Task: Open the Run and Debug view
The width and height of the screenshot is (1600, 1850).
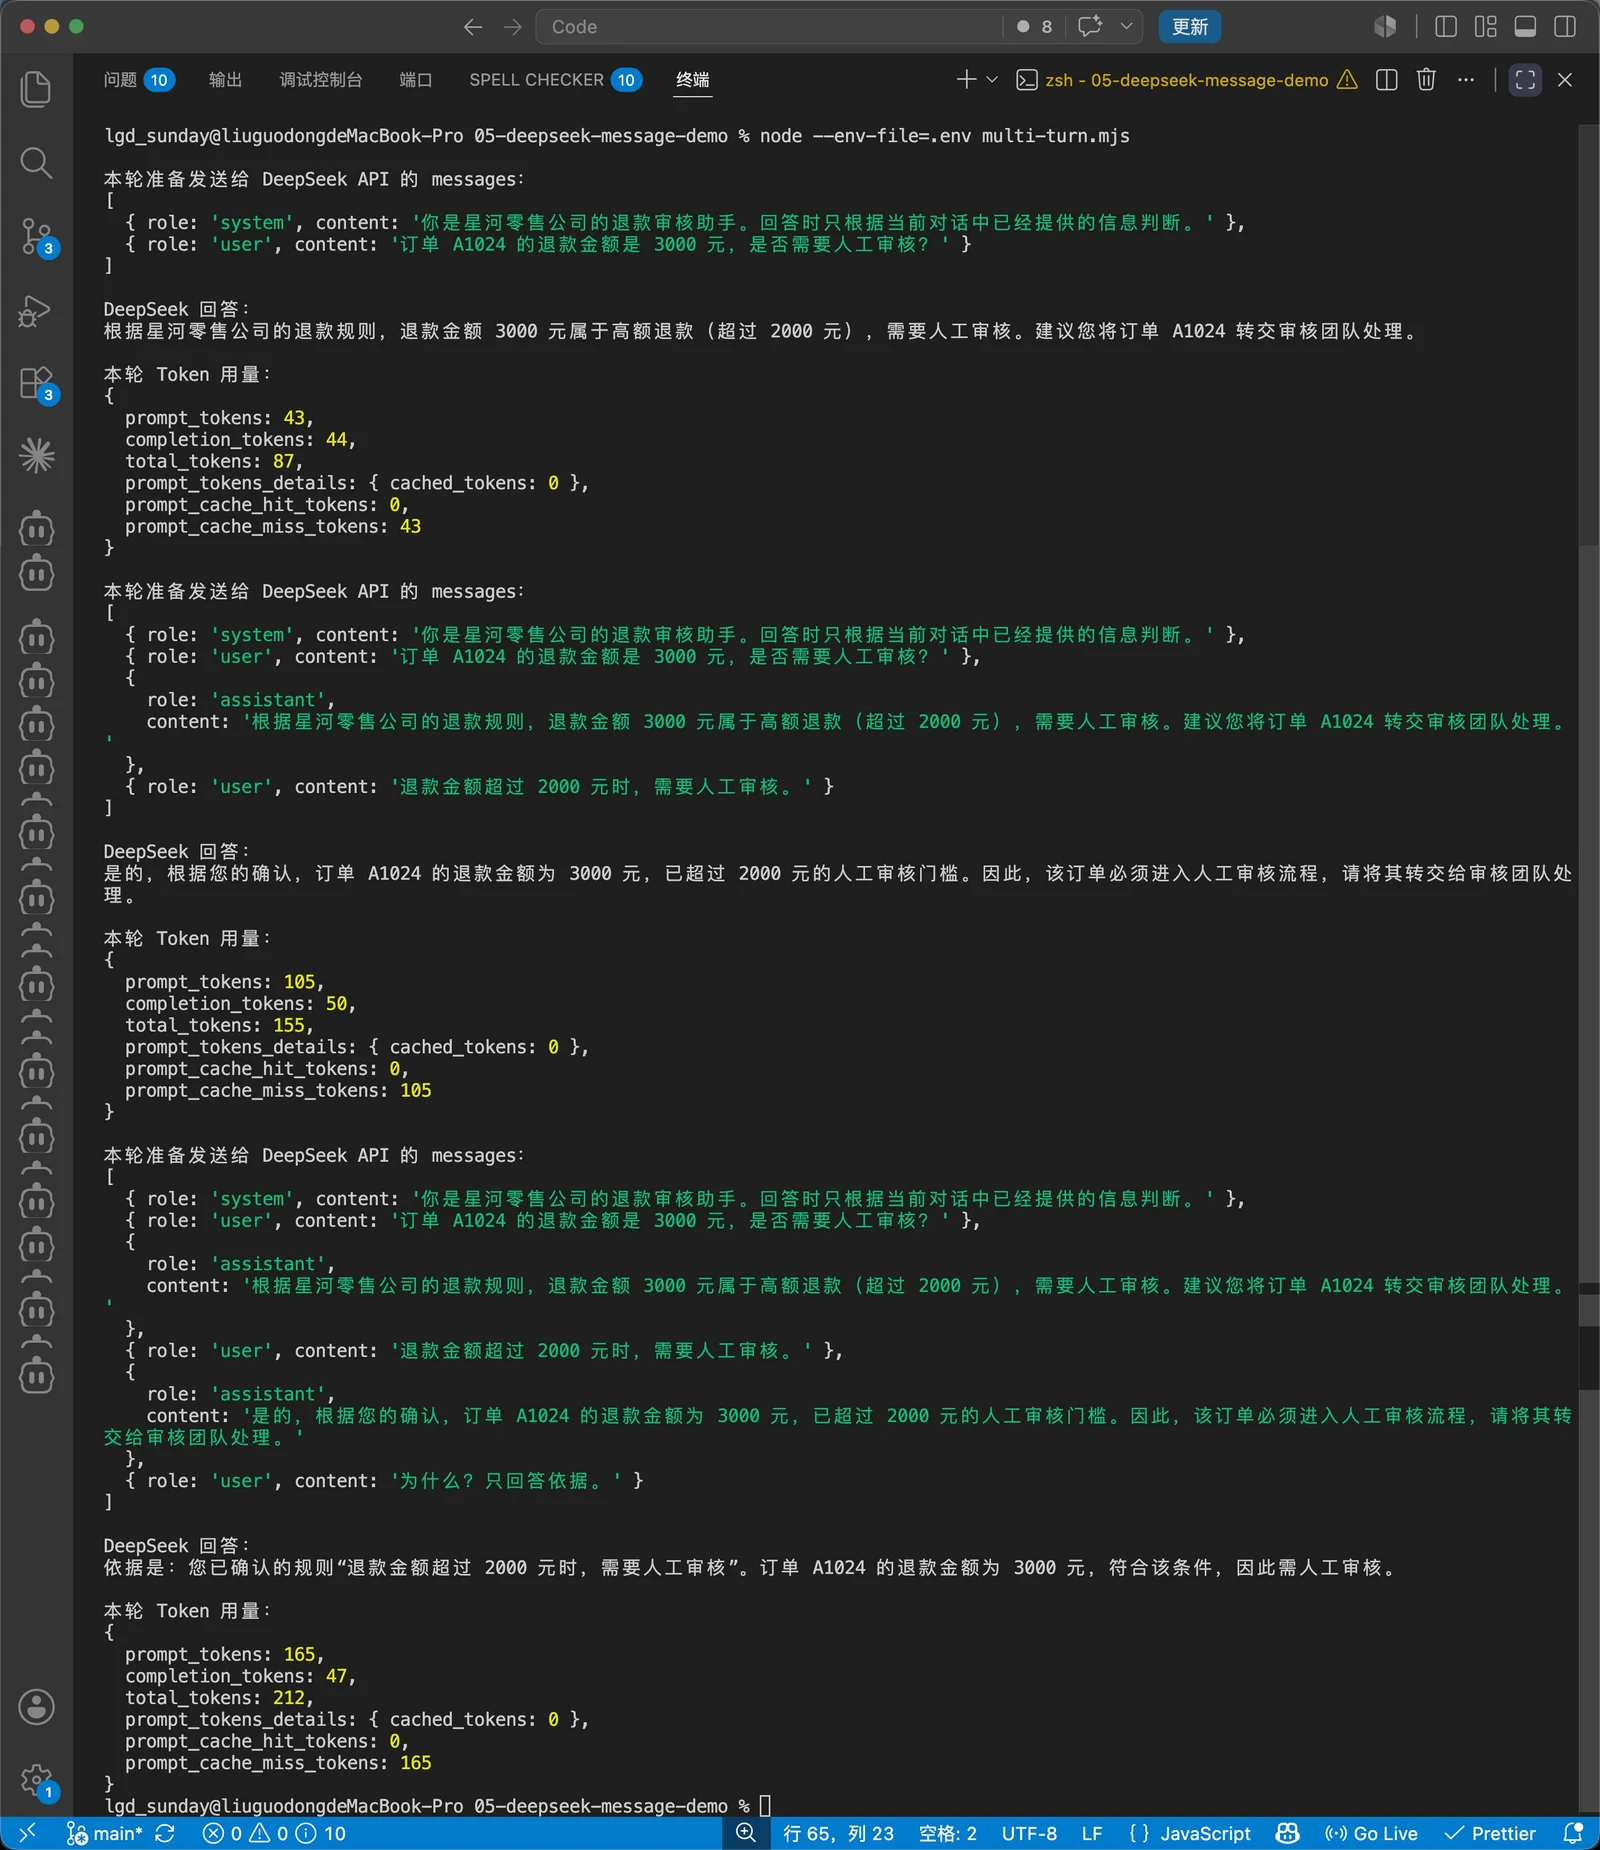Action: 36,311
